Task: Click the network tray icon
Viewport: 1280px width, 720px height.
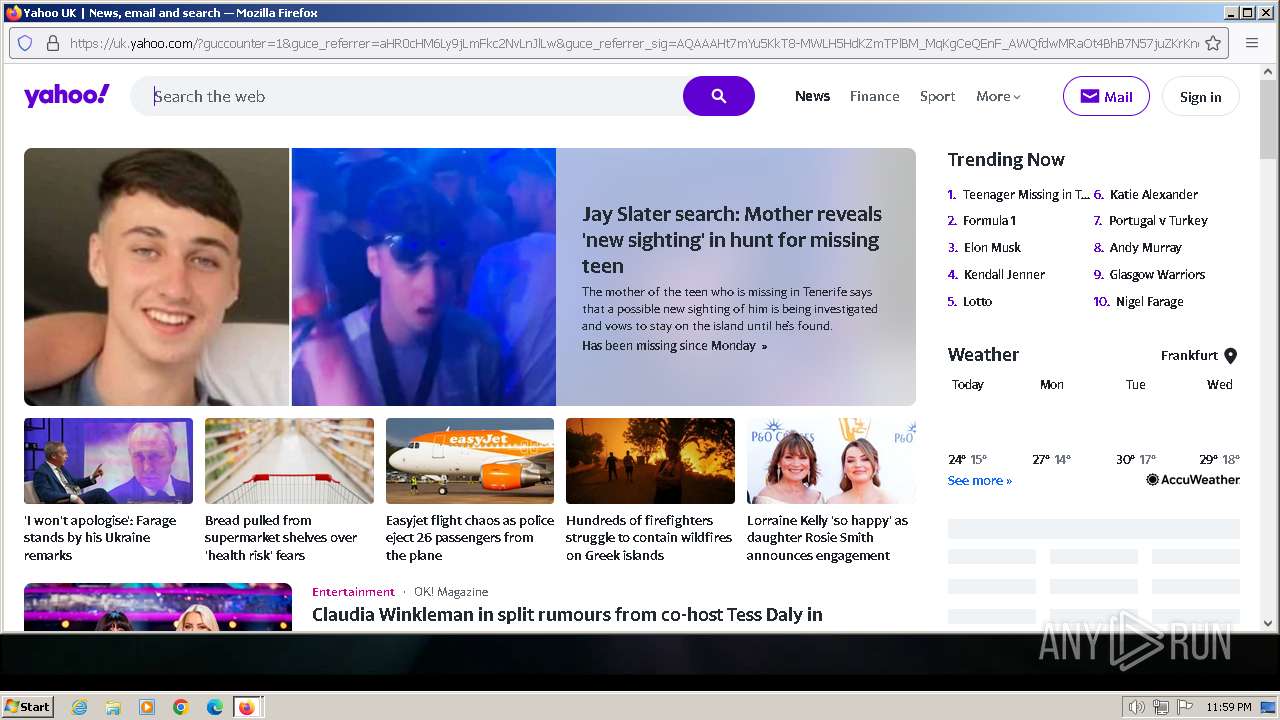Action: [1160, 707]
